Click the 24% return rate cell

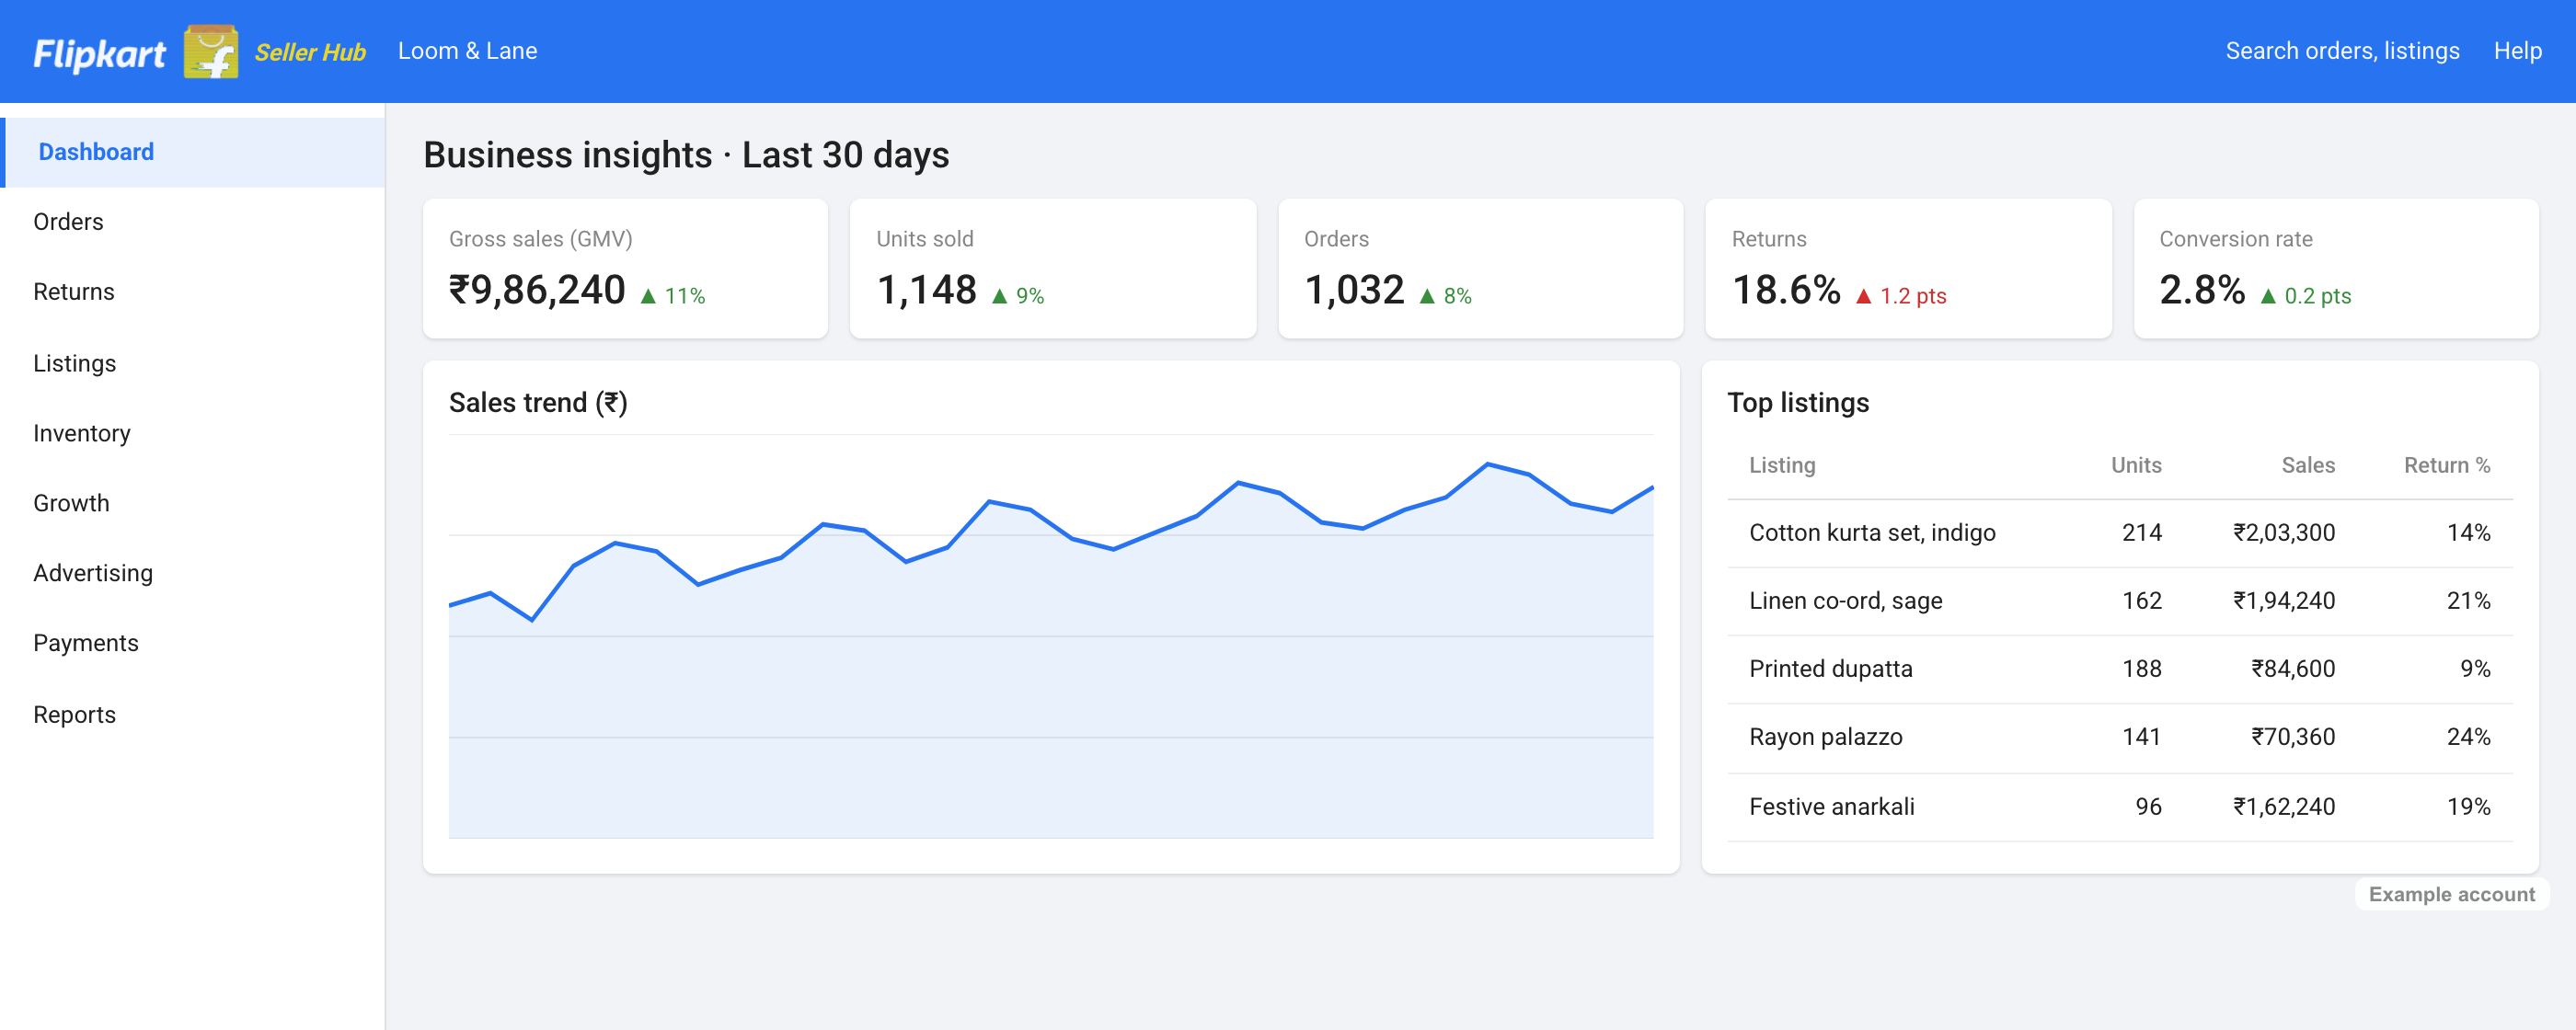pyautogui.click(x=2468, y=737)
